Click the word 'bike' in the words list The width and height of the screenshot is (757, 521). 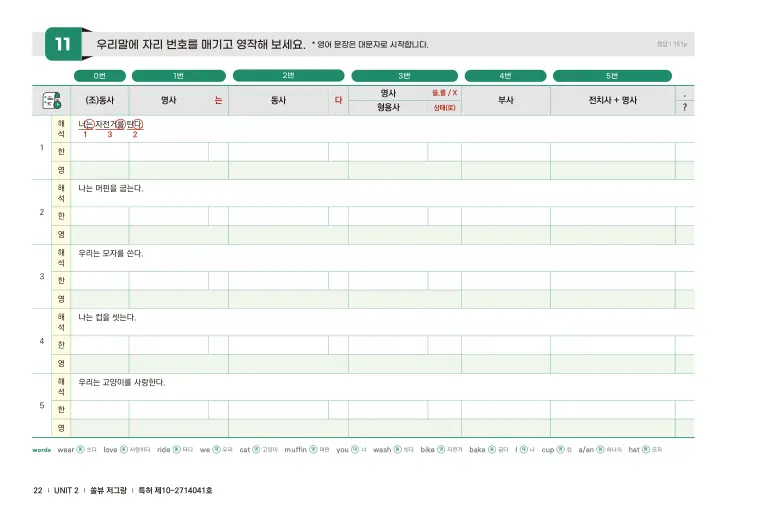427,450
